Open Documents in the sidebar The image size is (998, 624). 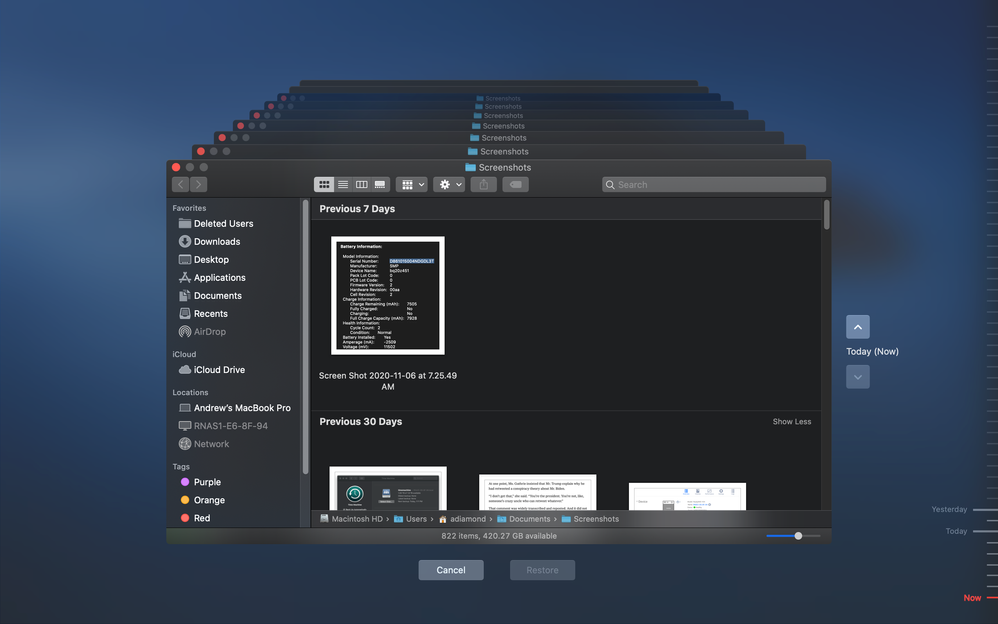[211, 295]
